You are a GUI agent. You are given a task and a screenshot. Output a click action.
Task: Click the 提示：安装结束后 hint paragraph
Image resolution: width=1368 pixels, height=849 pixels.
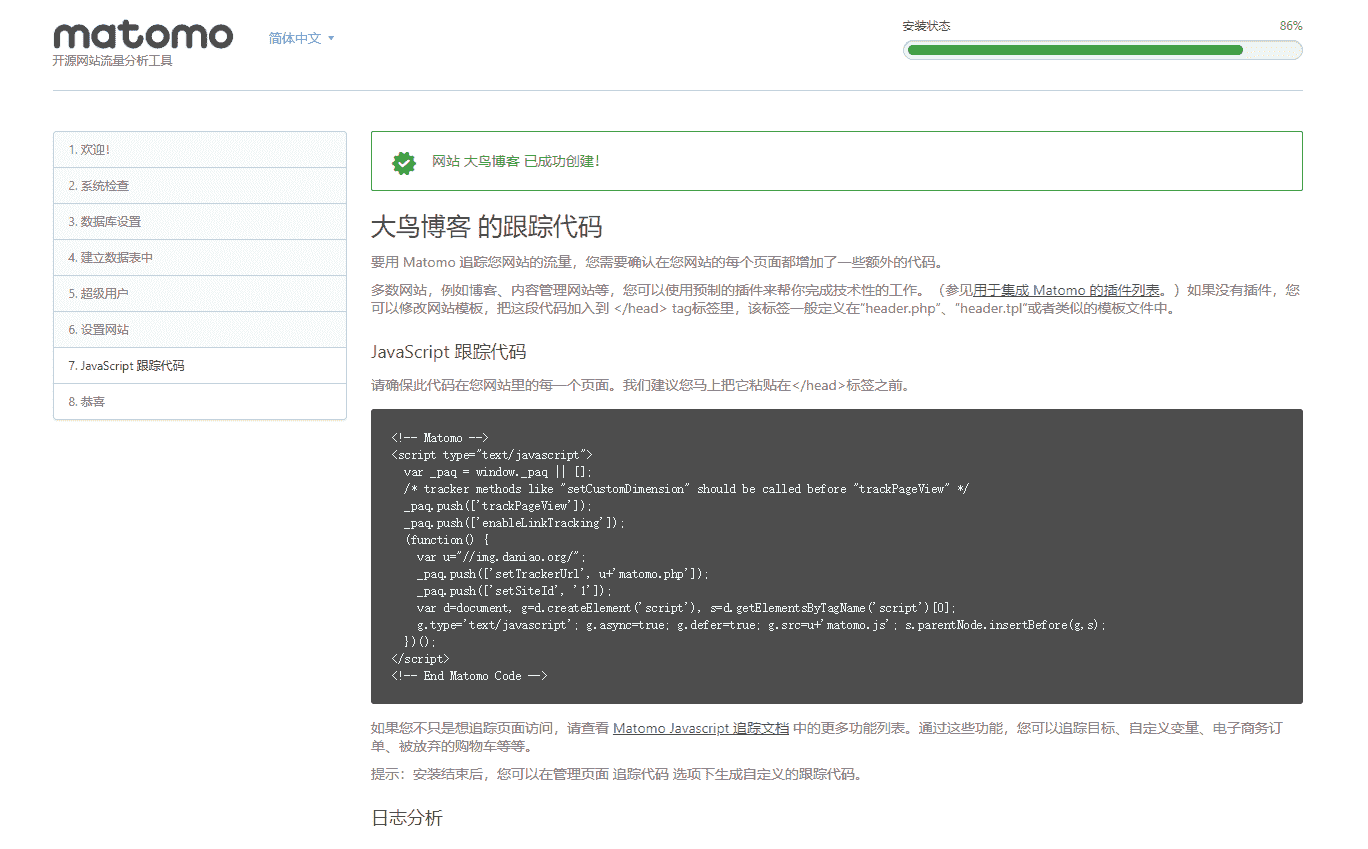(x=617, y=774)
